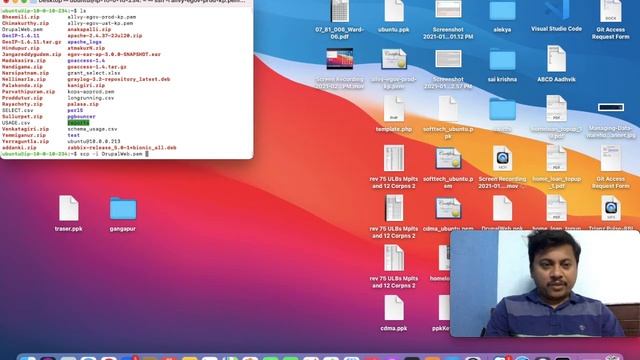Click graylog-3.2-repository_latest.deb in terminal
The width and height of the screenshot is (640, 360).
tap(119, 79)
